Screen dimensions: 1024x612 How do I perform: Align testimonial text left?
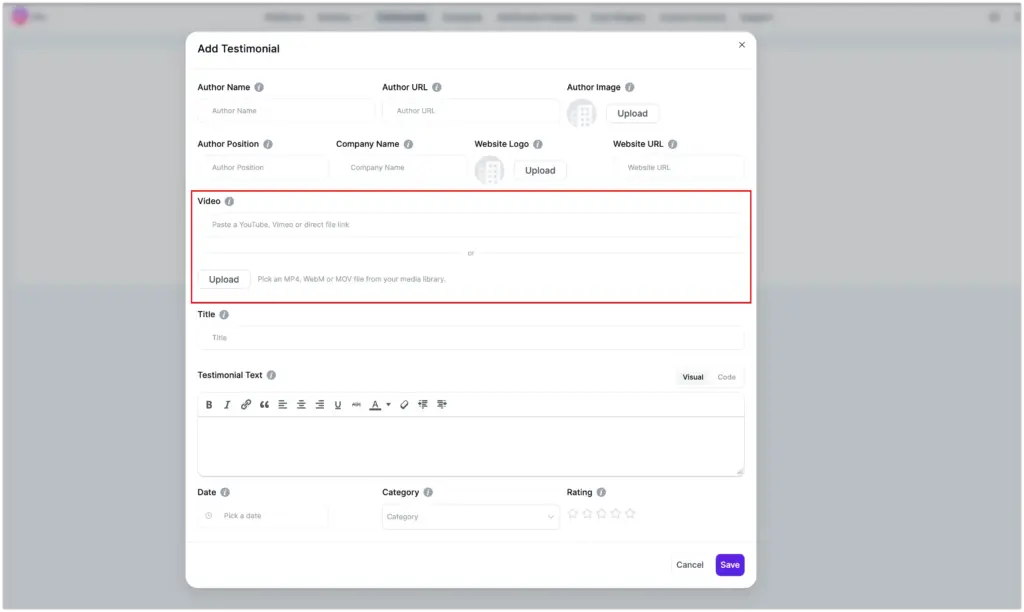coord(282,404)
